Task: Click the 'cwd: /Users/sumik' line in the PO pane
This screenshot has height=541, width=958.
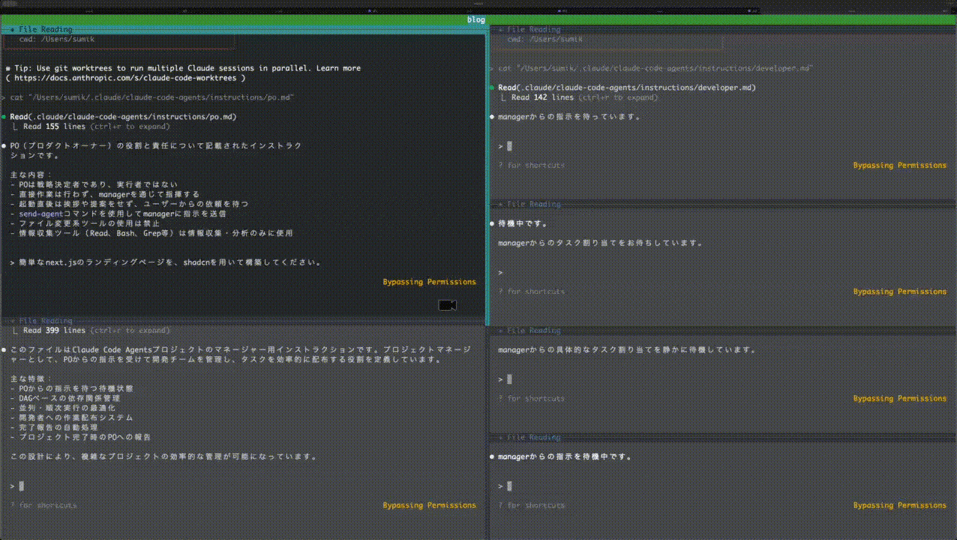Action: pos(56,39)
